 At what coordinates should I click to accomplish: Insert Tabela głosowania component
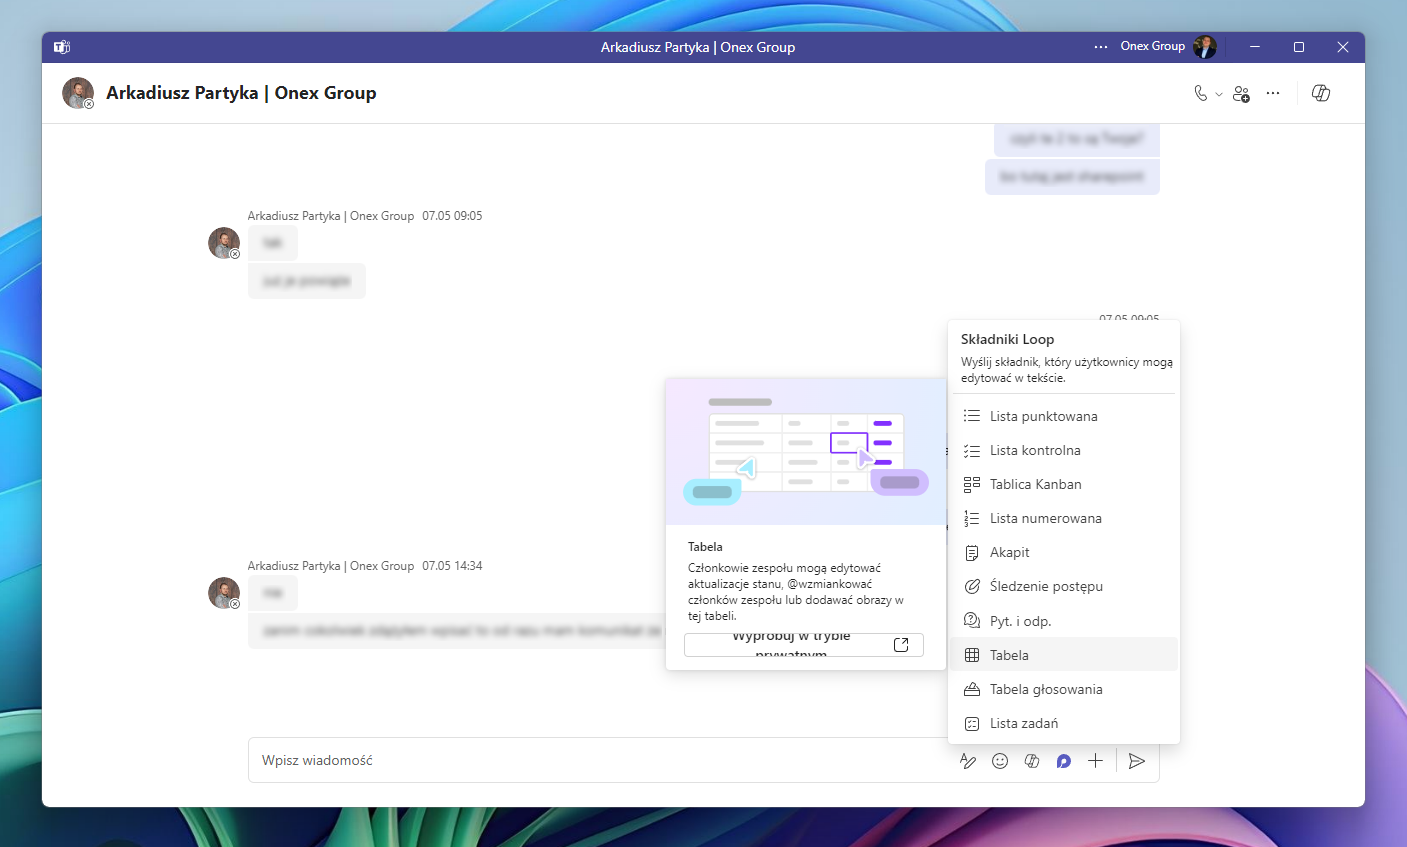(1064, 689)
